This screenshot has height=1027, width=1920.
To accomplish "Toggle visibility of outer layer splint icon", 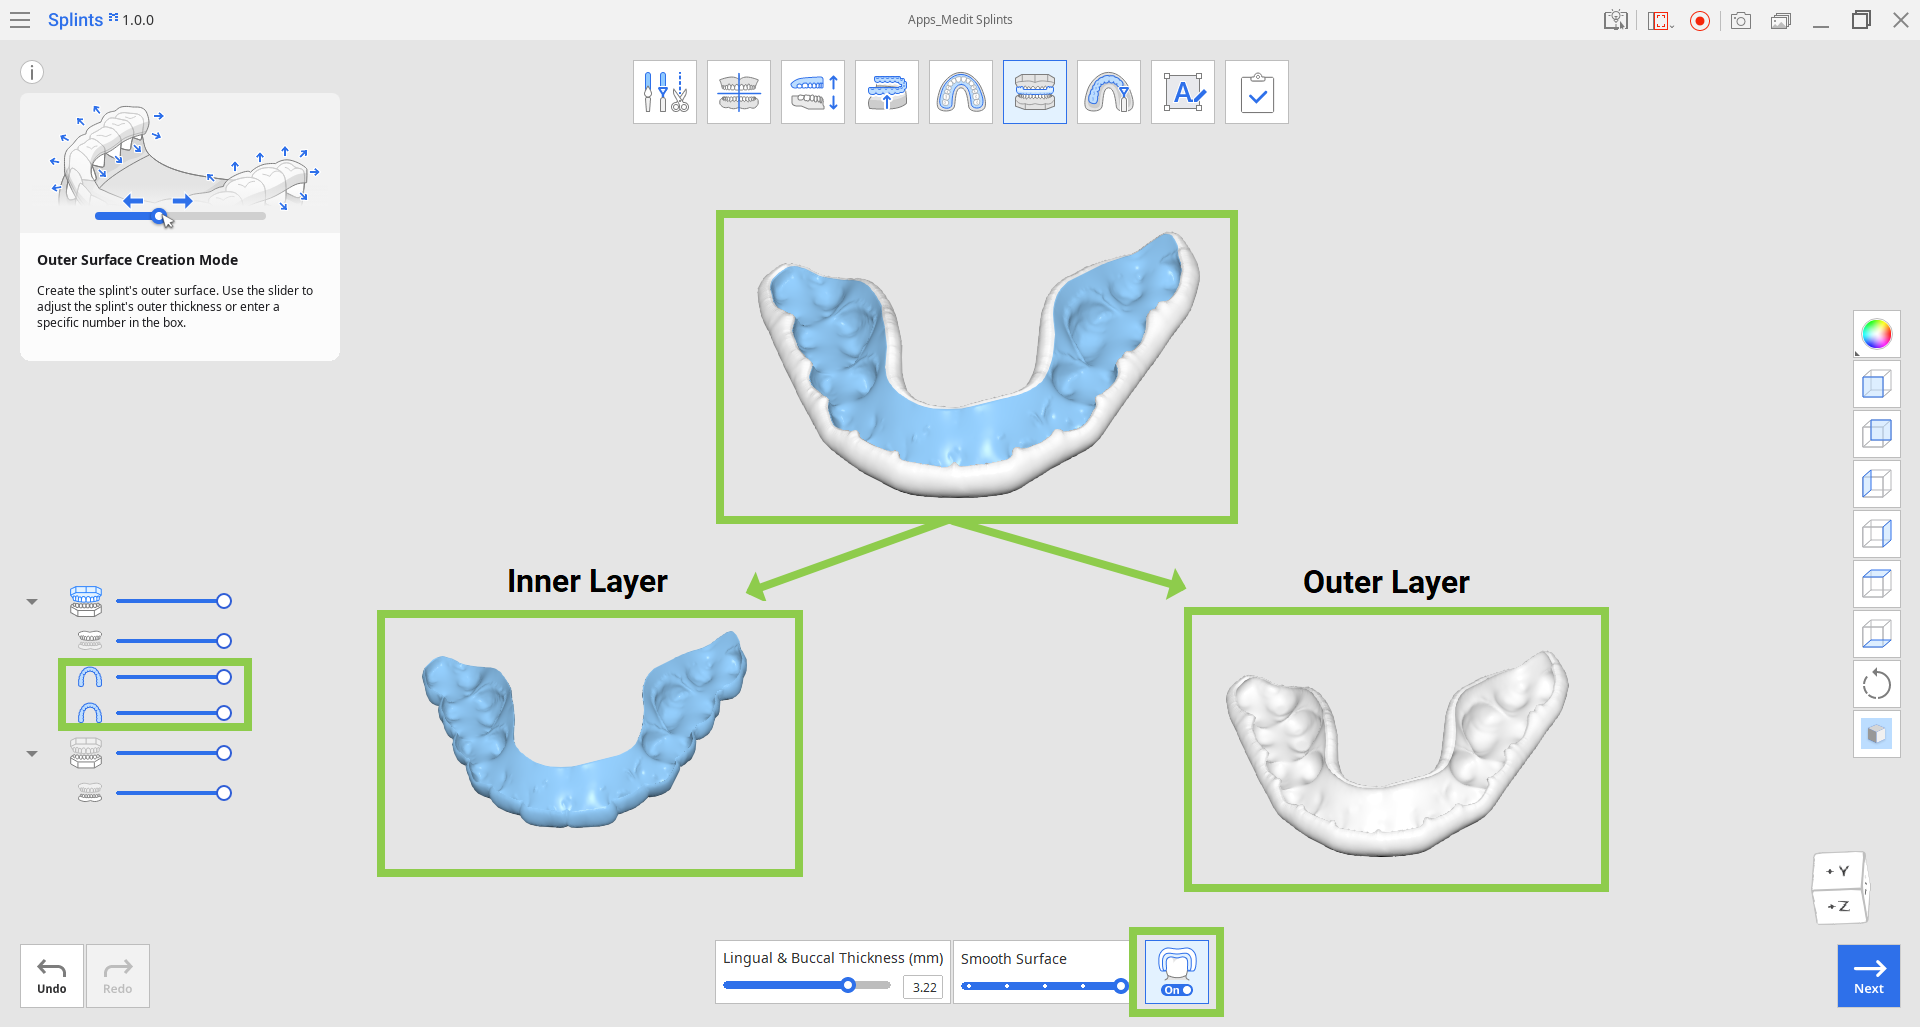I will click(90, 713).
